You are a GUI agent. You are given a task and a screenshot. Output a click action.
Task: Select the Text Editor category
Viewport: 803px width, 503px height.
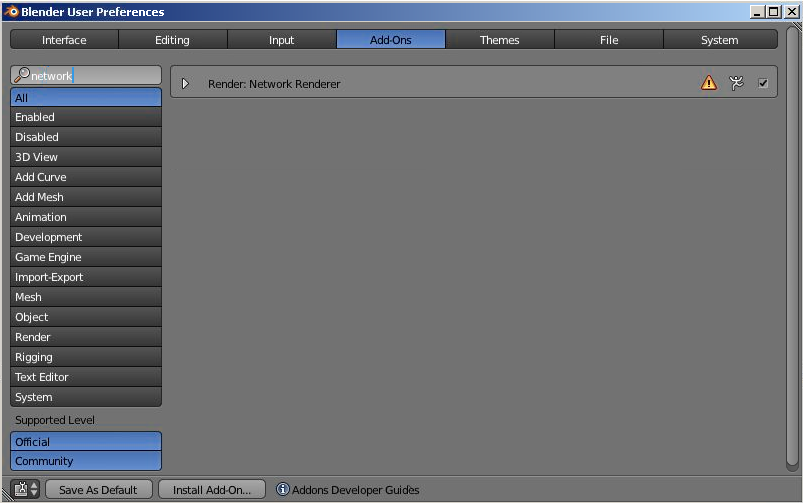pyautogui.click(x=86, y=376)
